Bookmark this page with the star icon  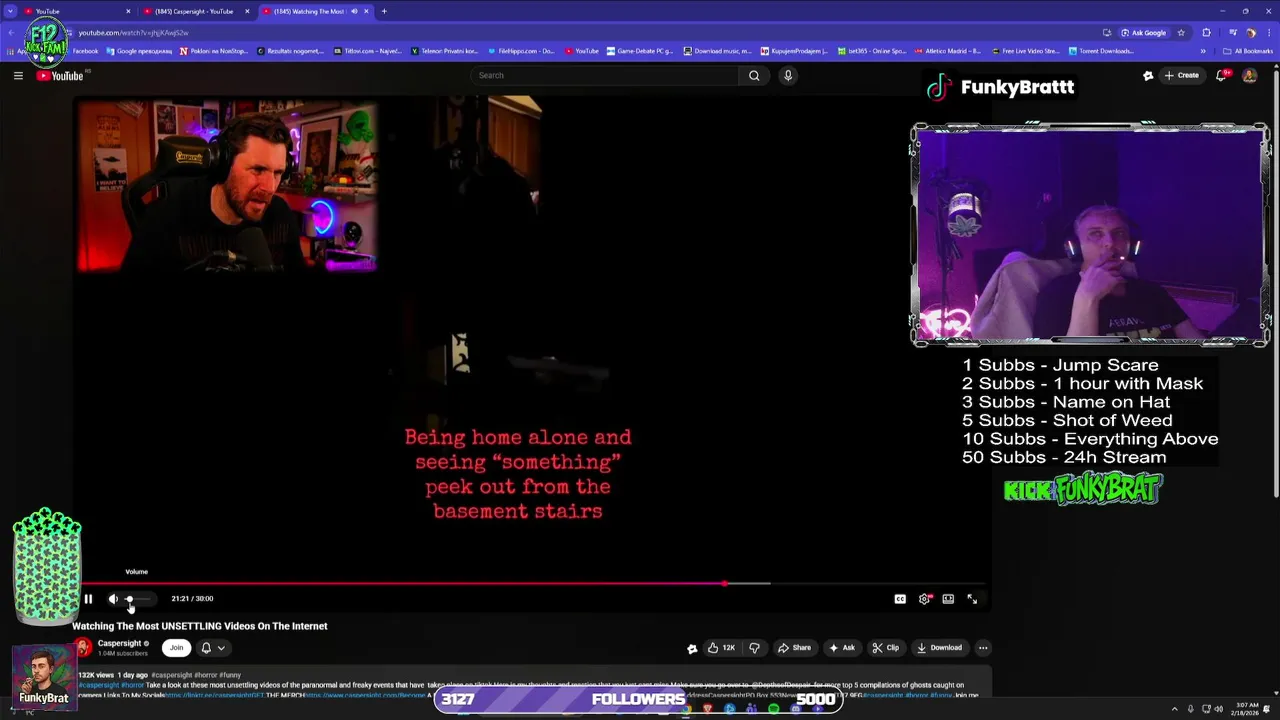coord(1181,33)
